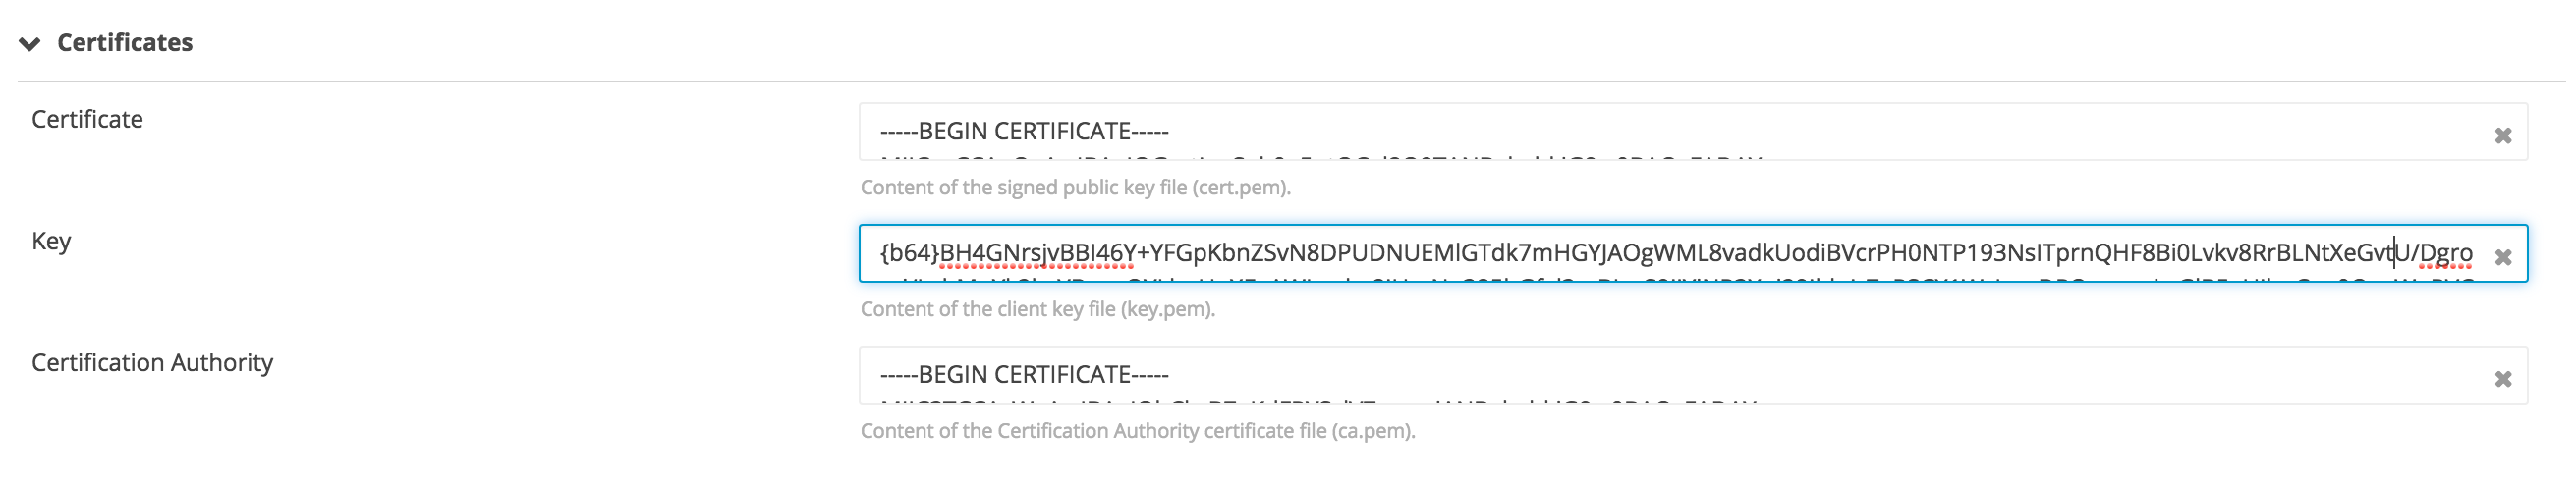Viewport: 2576px width, 489px height.
Task: Click the Key field label
Action: pos(51,241)
